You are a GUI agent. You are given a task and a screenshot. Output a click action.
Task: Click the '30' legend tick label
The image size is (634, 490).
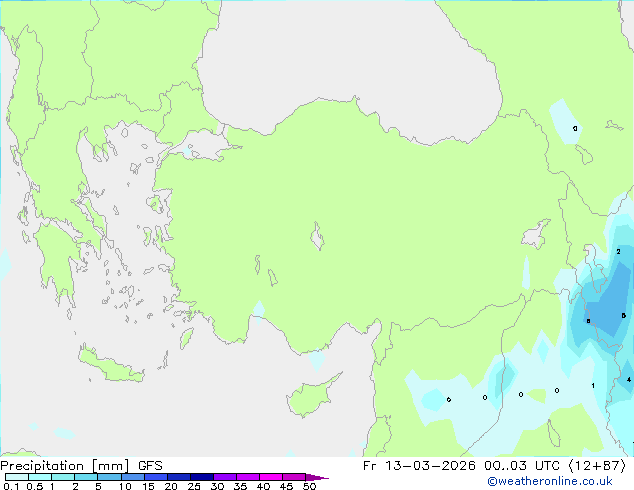[x=218, y=486]
